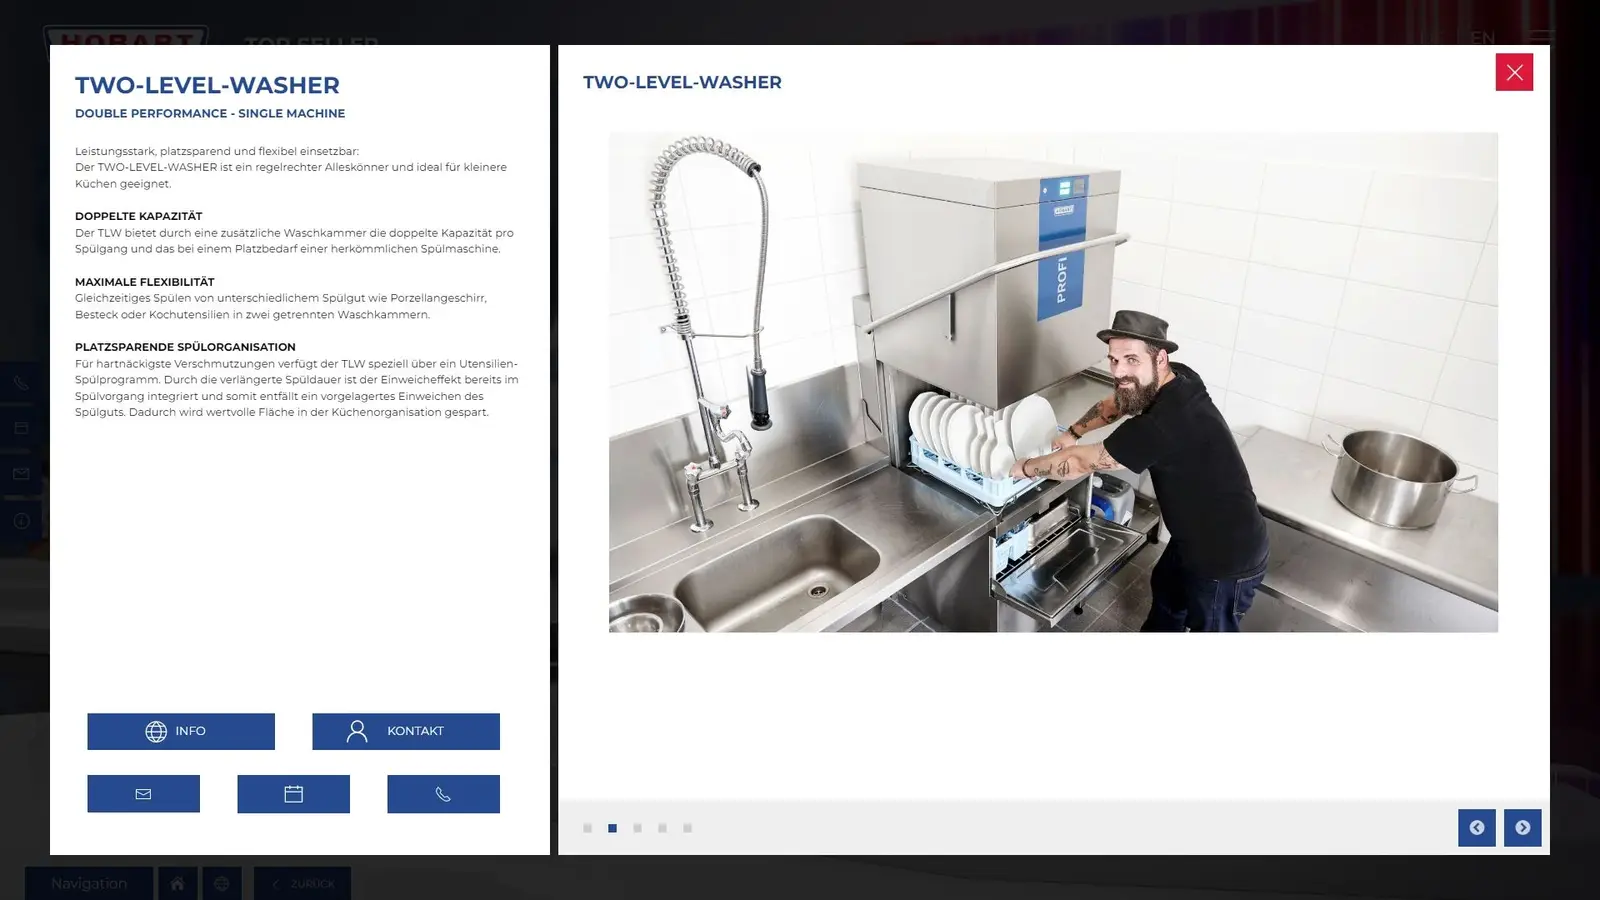Image resolution: width=1600 pixels, height=900 pixels.
Task: Click the 'DOPPELTE KAPAZITÄT' heading
Action: [139, 216]
